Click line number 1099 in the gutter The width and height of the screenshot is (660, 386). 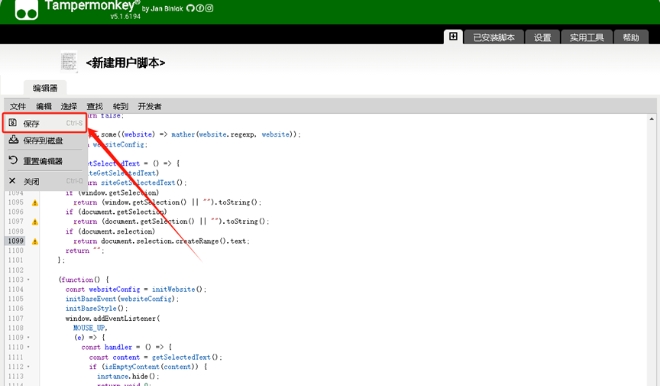coord(16,241)
